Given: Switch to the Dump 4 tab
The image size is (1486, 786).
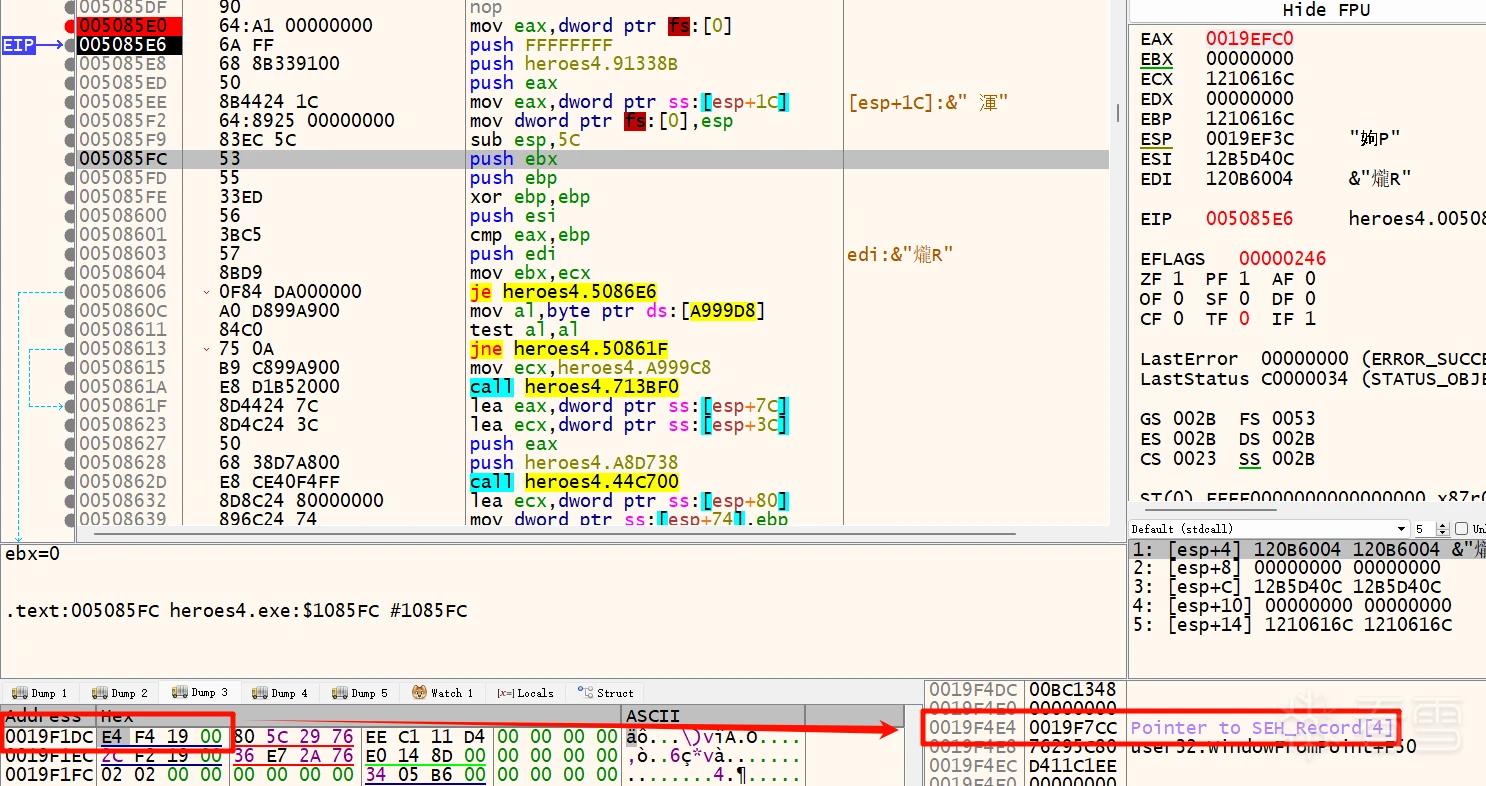Looking at the screenshot, I should tap(280, 693).
